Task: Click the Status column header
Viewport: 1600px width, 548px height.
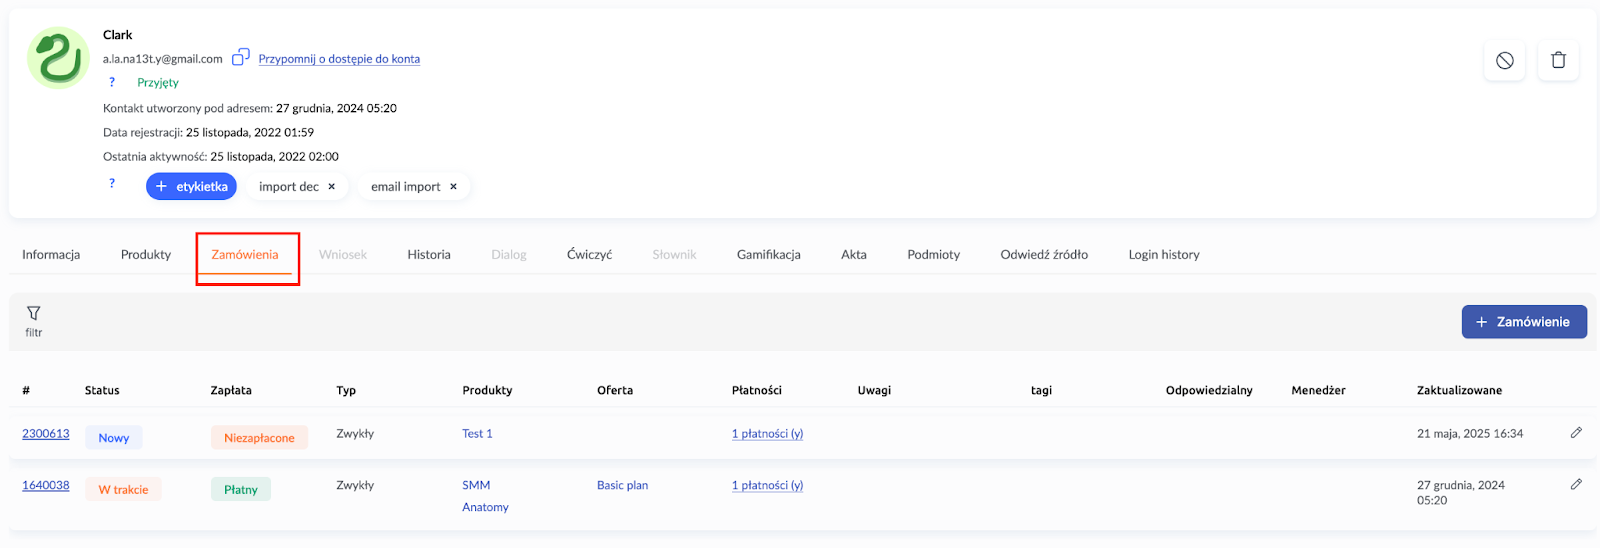Action: [x=102, y=391]
